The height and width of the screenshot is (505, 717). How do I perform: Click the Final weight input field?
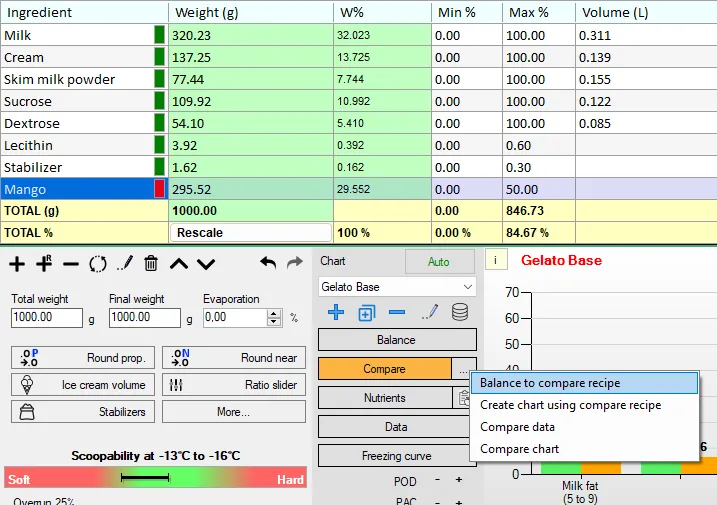coord(144,317)
